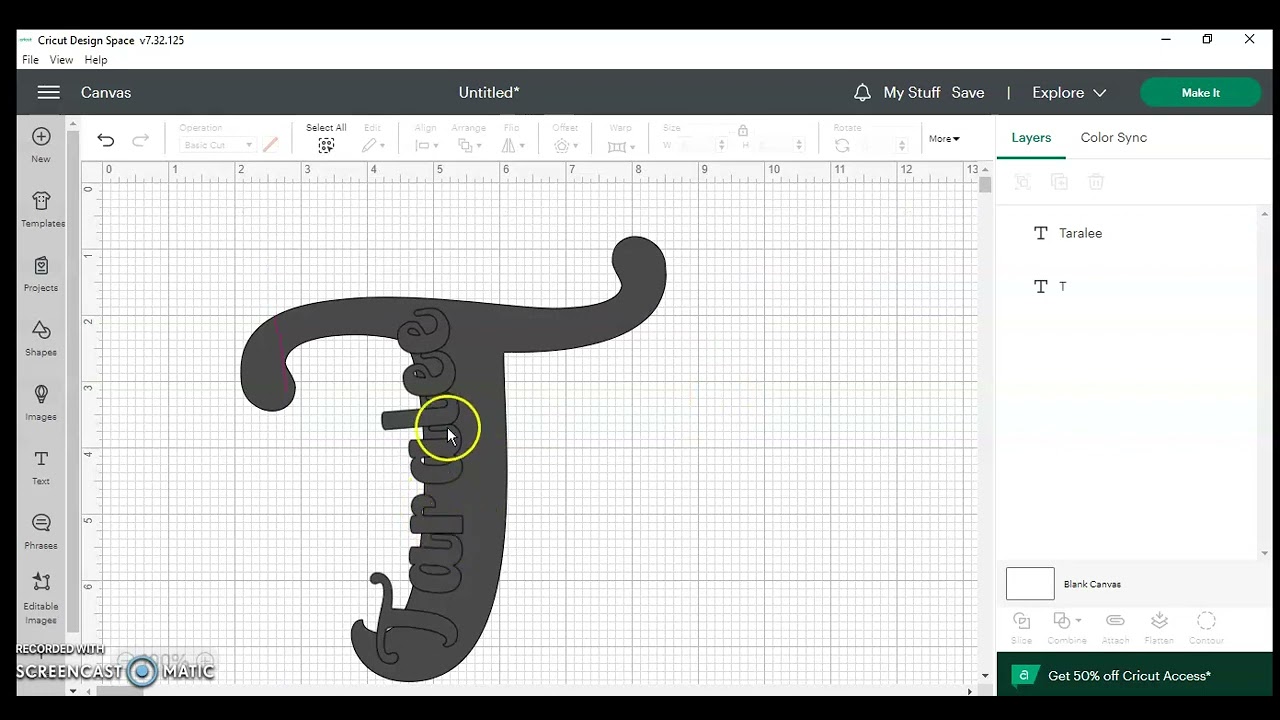Click the Canvas title label
This screenshot has height=720, width=1280.
pyautogui.click(x=106, y=92)
